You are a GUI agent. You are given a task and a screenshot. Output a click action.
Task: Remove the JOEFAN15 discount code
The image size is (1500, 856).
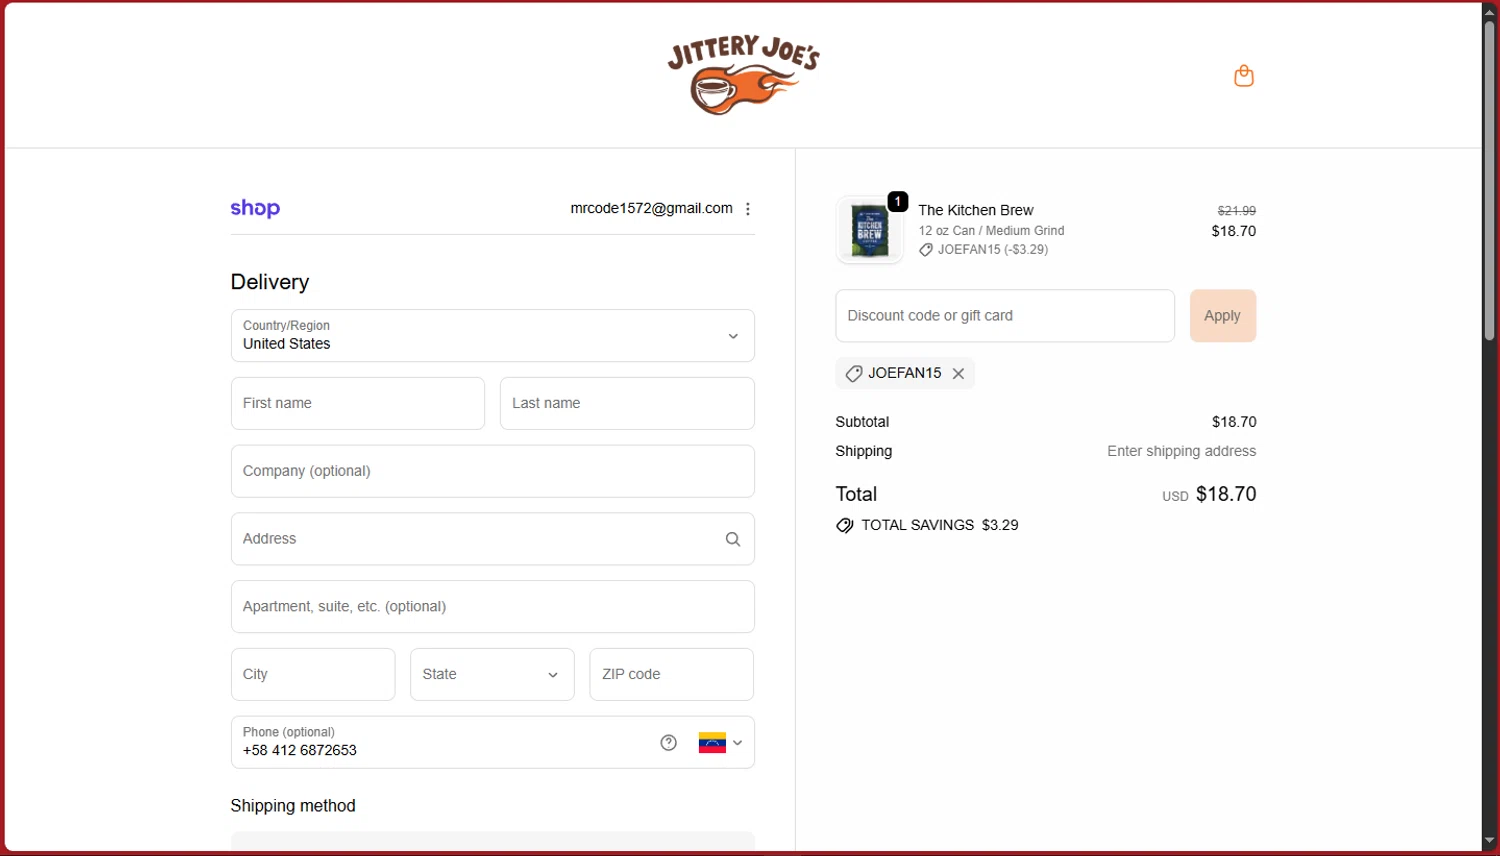[958, 373]
